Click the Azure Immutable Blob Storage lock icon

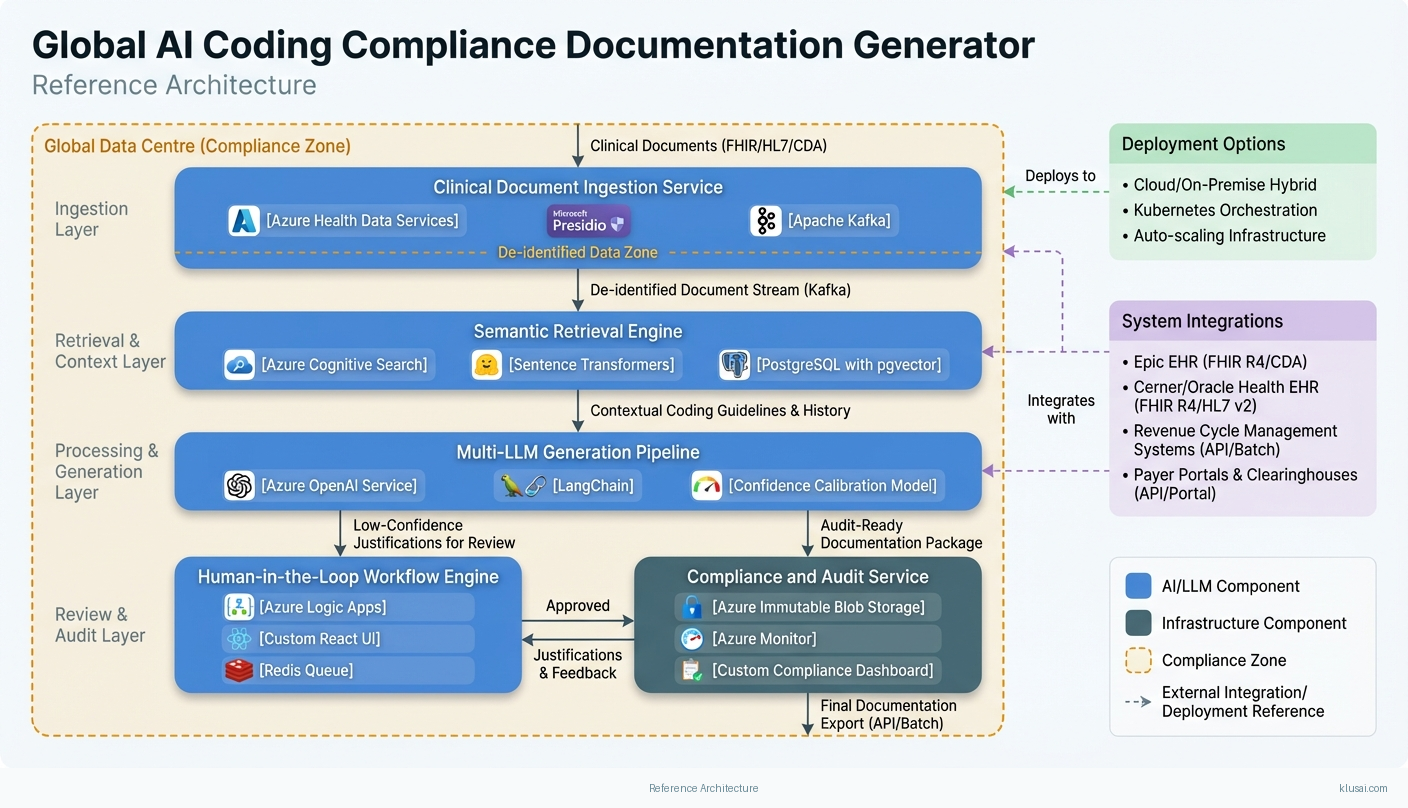tap(691, 607)
